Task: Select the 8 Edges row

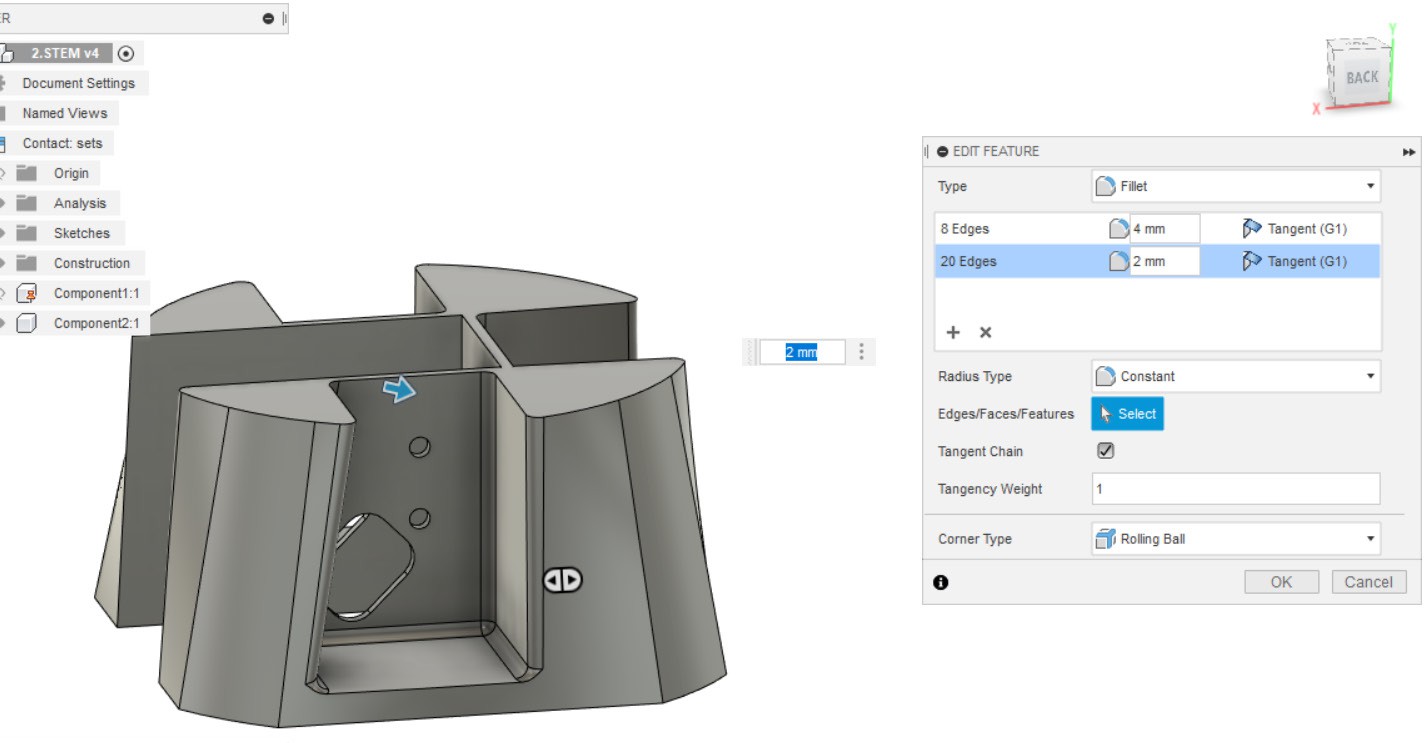Action: [1010, 229]
